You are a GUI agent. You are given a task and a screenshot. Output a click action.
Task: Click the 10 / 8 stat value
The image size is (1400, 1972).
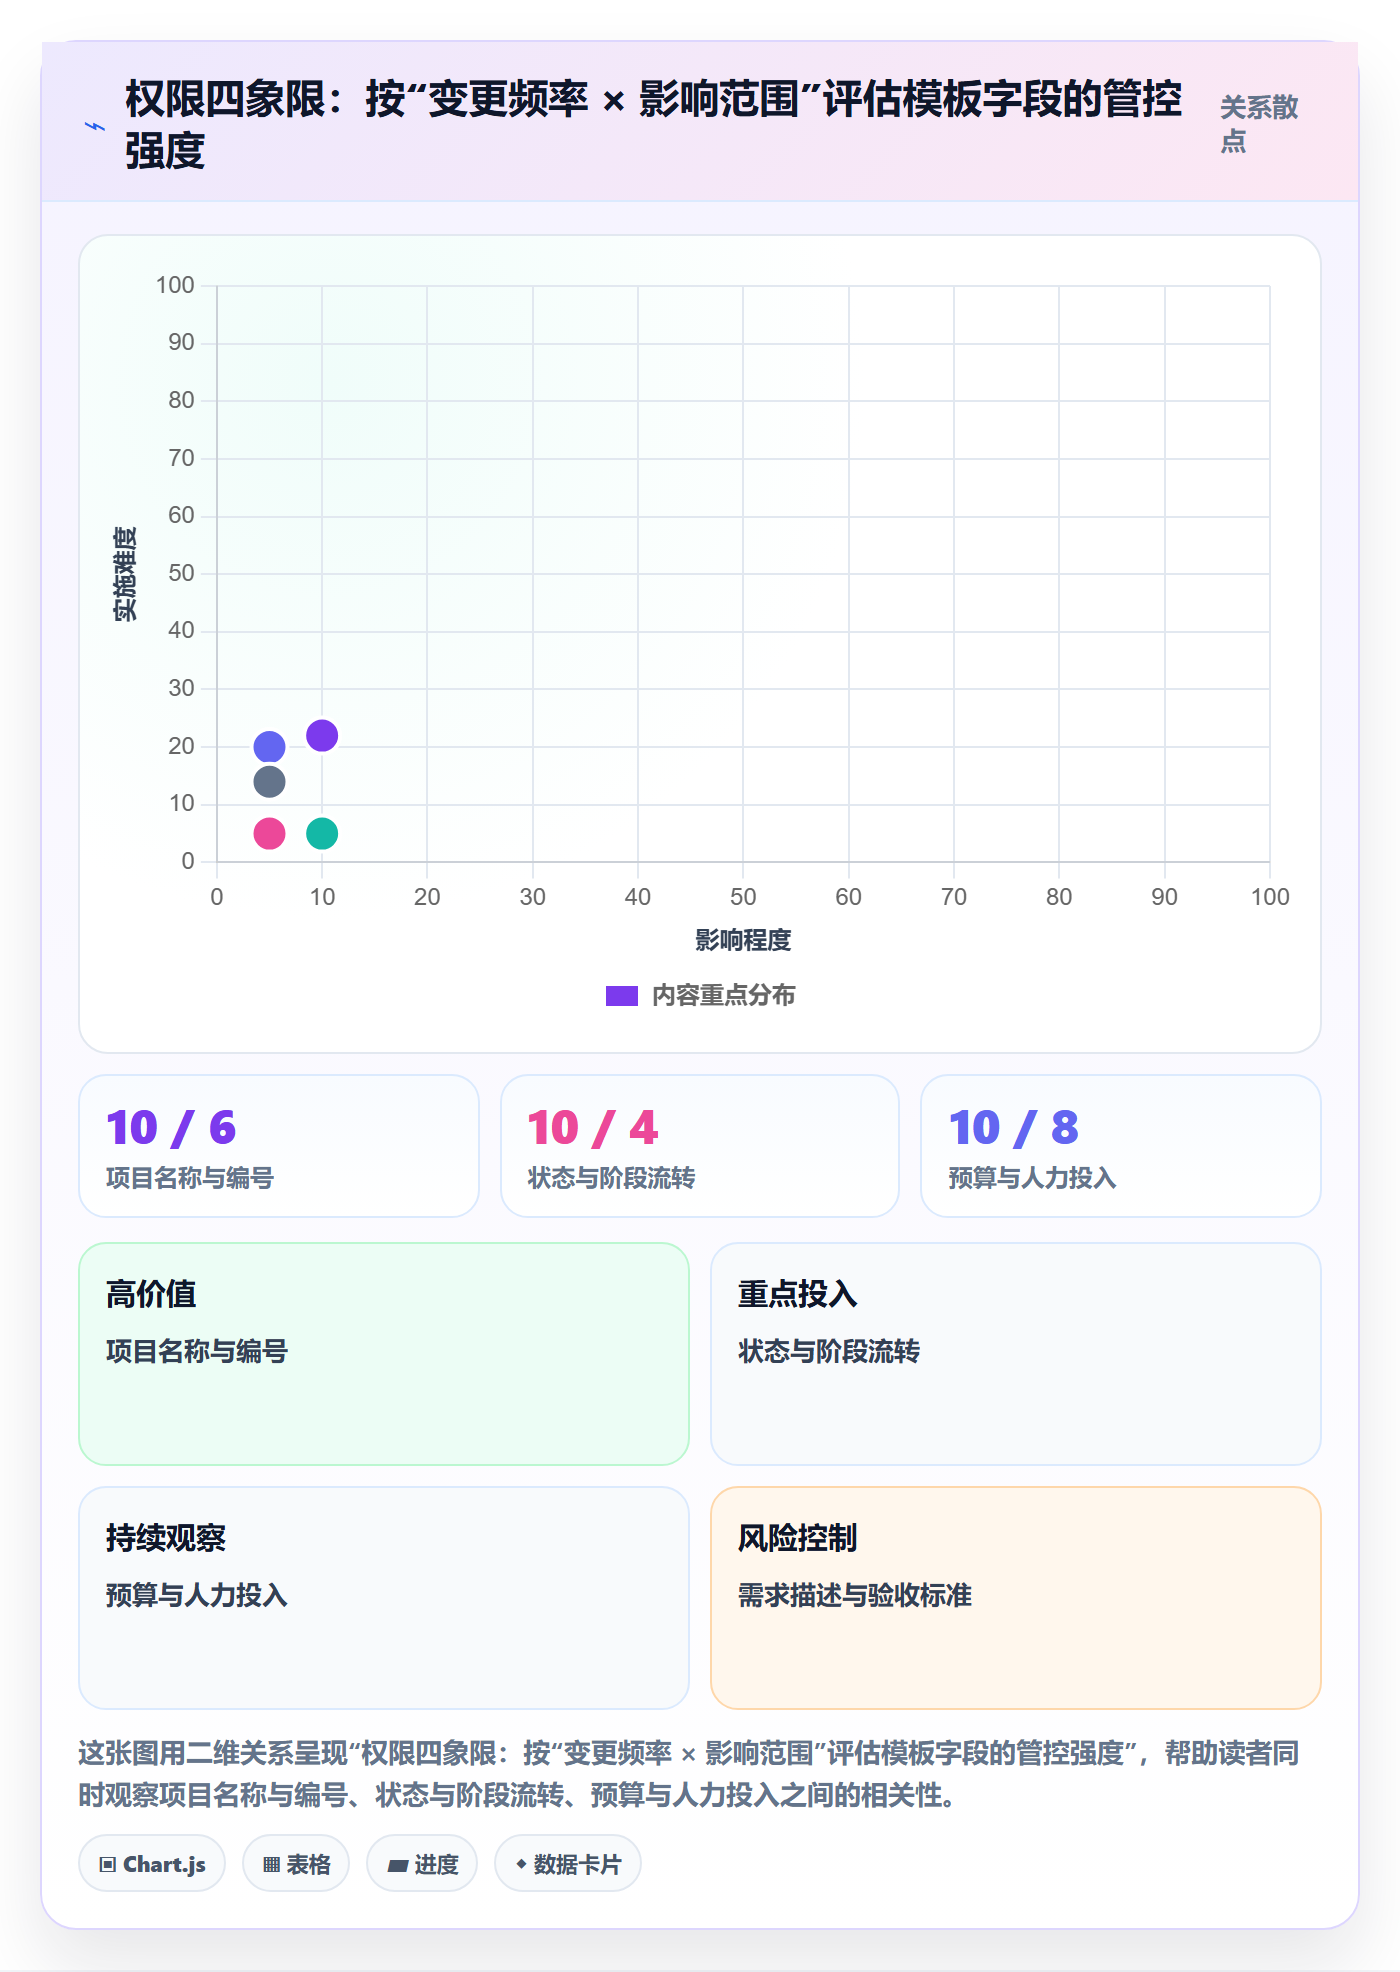(x=1014, y=1128)
